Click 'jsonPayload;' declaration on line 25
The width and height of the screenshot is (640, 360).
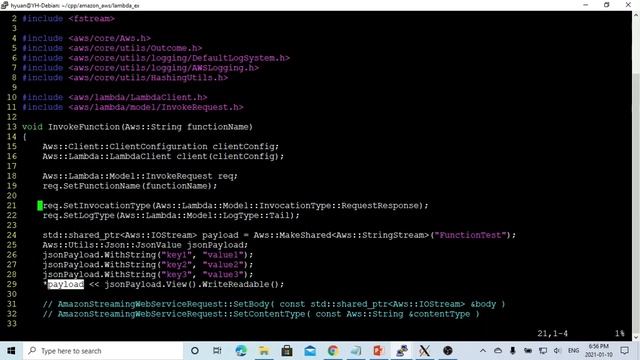[x=218, y=245]
